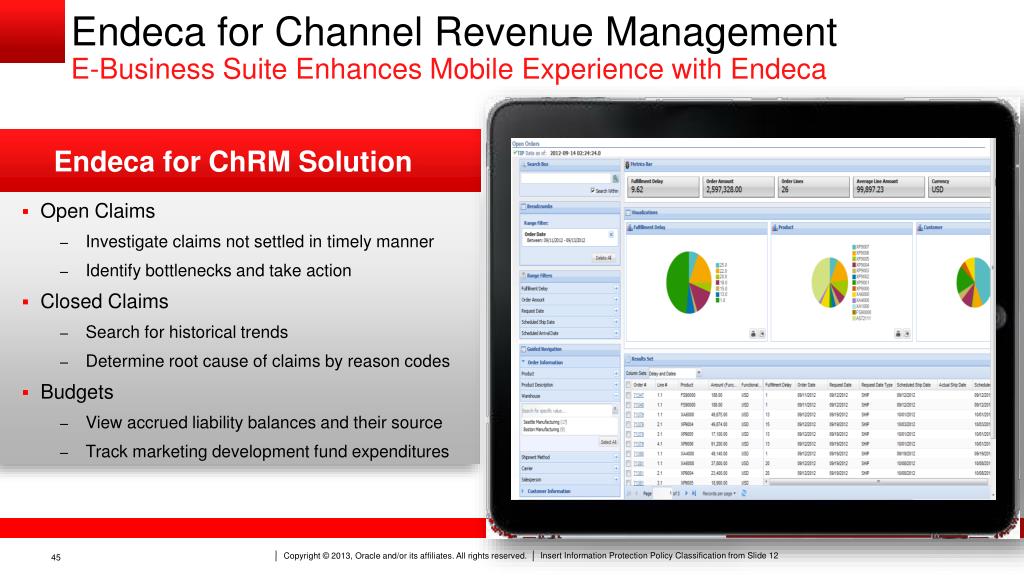This screenshot has height=576, width=1024.
Task: Click the Fulfillment Delay chart header icon
Action: point(630,227)
